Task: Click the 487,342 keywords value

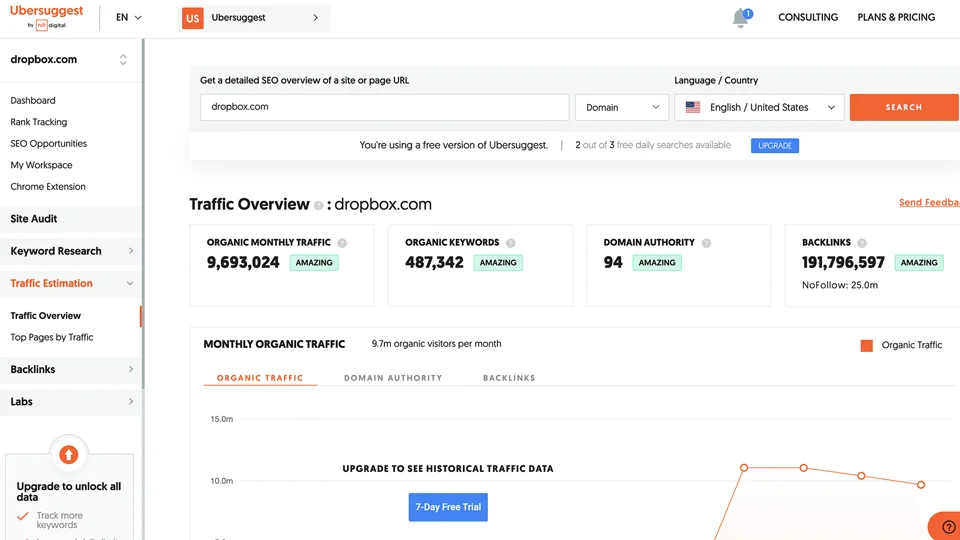Action: point(434,263)
